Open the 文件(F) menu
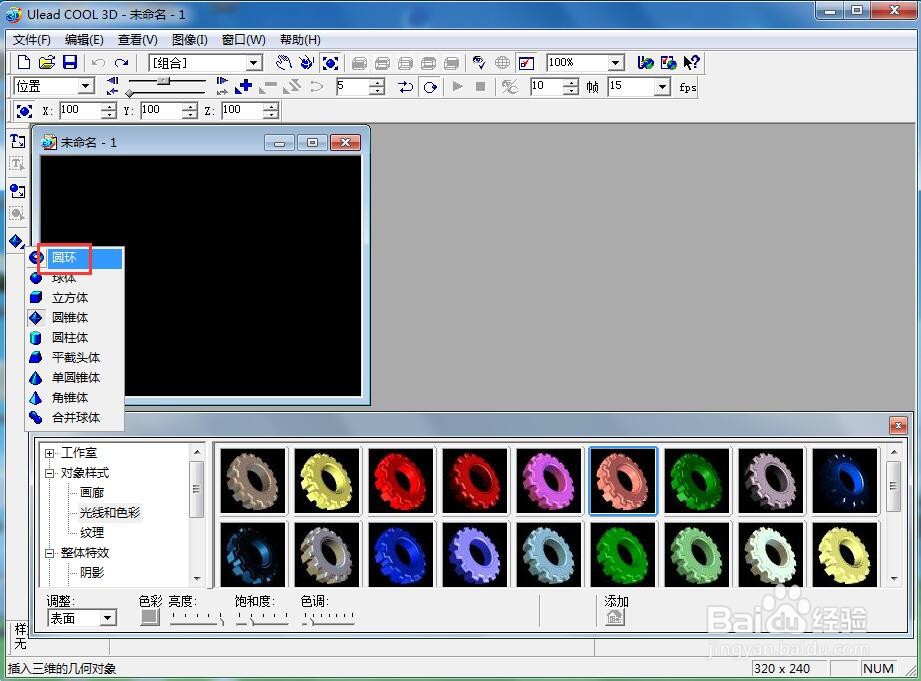Screen dimensions: 921x681 tap(32, 40)
